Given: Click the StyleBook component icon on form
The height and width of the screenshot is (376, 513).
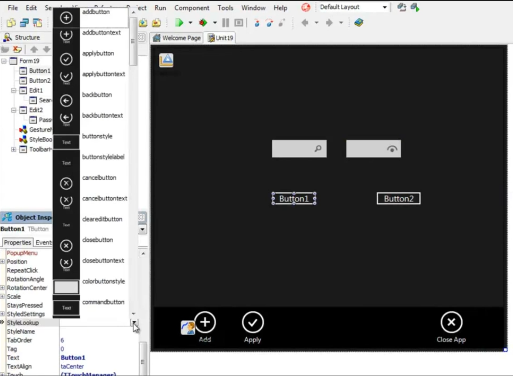Looking at the screenshot, I should click(x=166, y=60).
